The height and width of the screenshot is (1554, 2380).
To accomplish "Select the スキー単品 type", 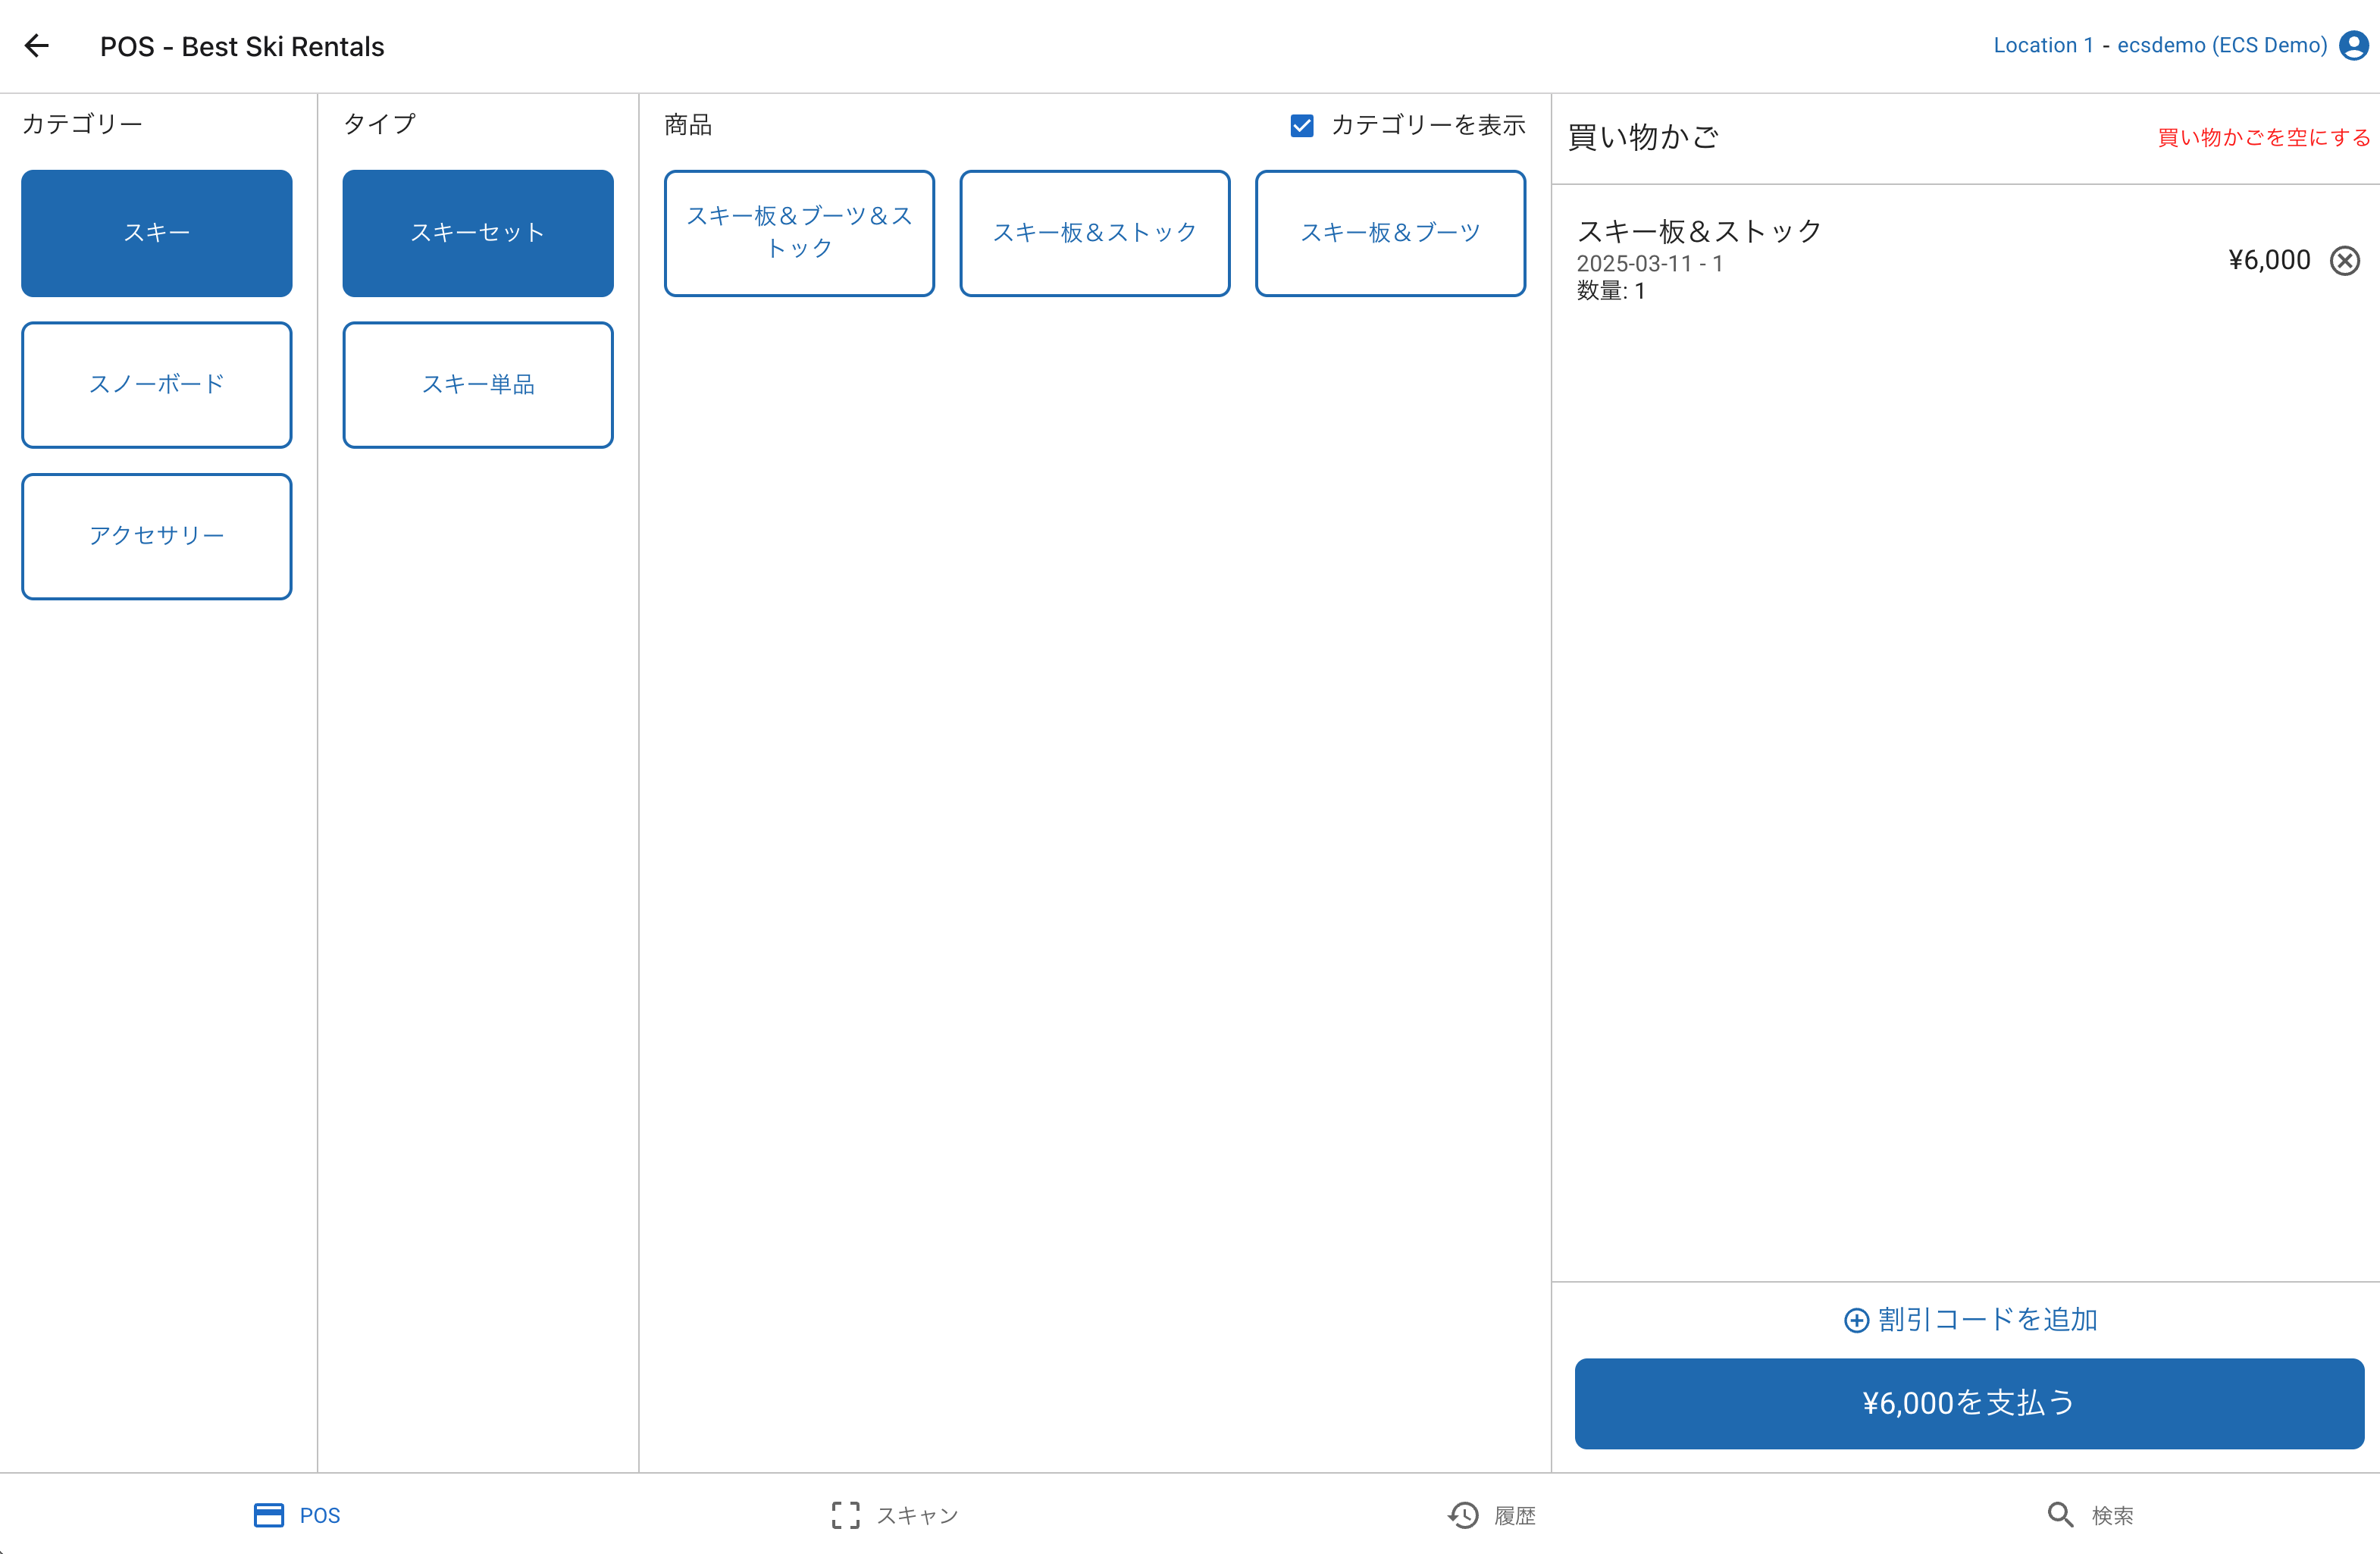I will tap(478, 385).
